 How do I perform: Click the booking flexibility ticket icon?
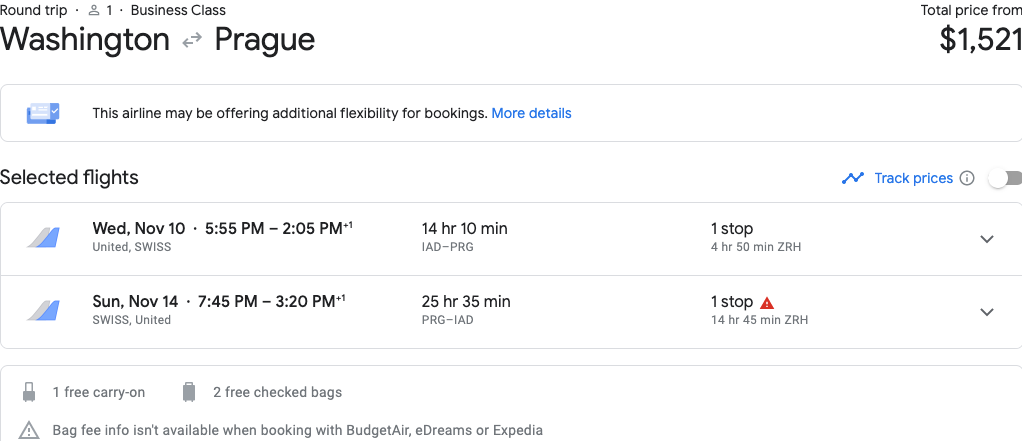tap(43, 113)
